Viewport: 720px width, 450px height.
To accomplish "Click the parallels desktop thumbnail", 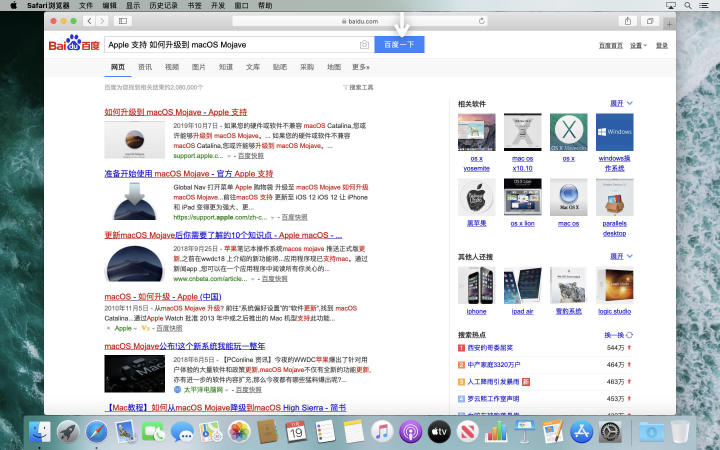I will pyautogui.click(x=614, y=197).
